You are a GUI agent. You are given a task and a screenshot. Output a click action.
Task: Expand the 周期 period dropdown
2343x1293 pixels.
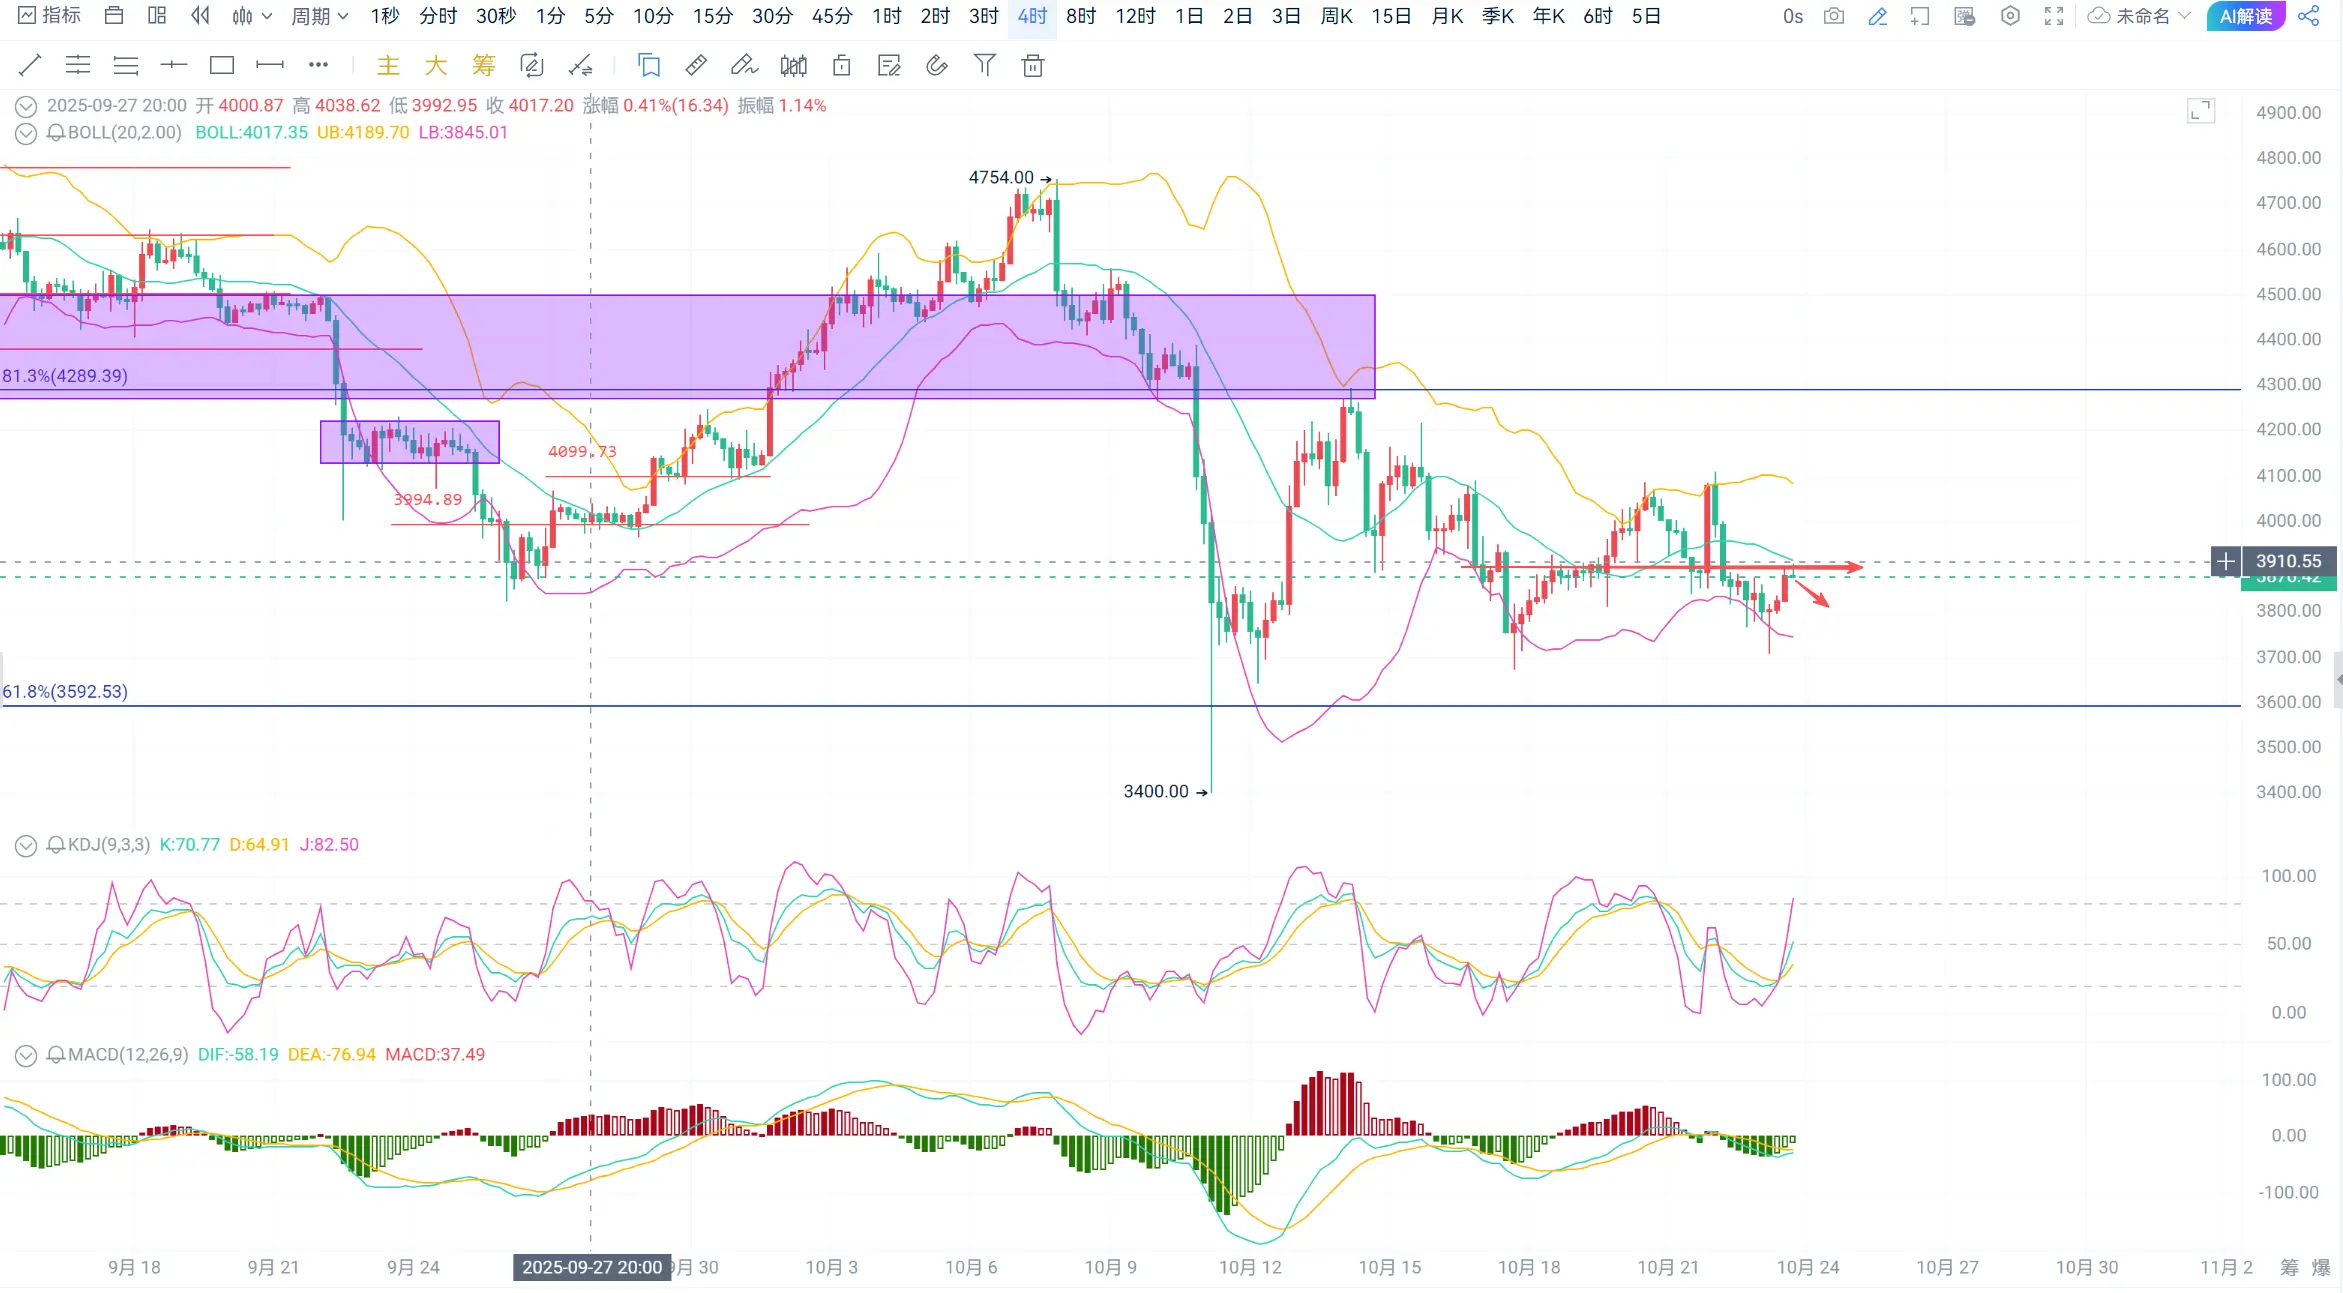tap(319, 16)
